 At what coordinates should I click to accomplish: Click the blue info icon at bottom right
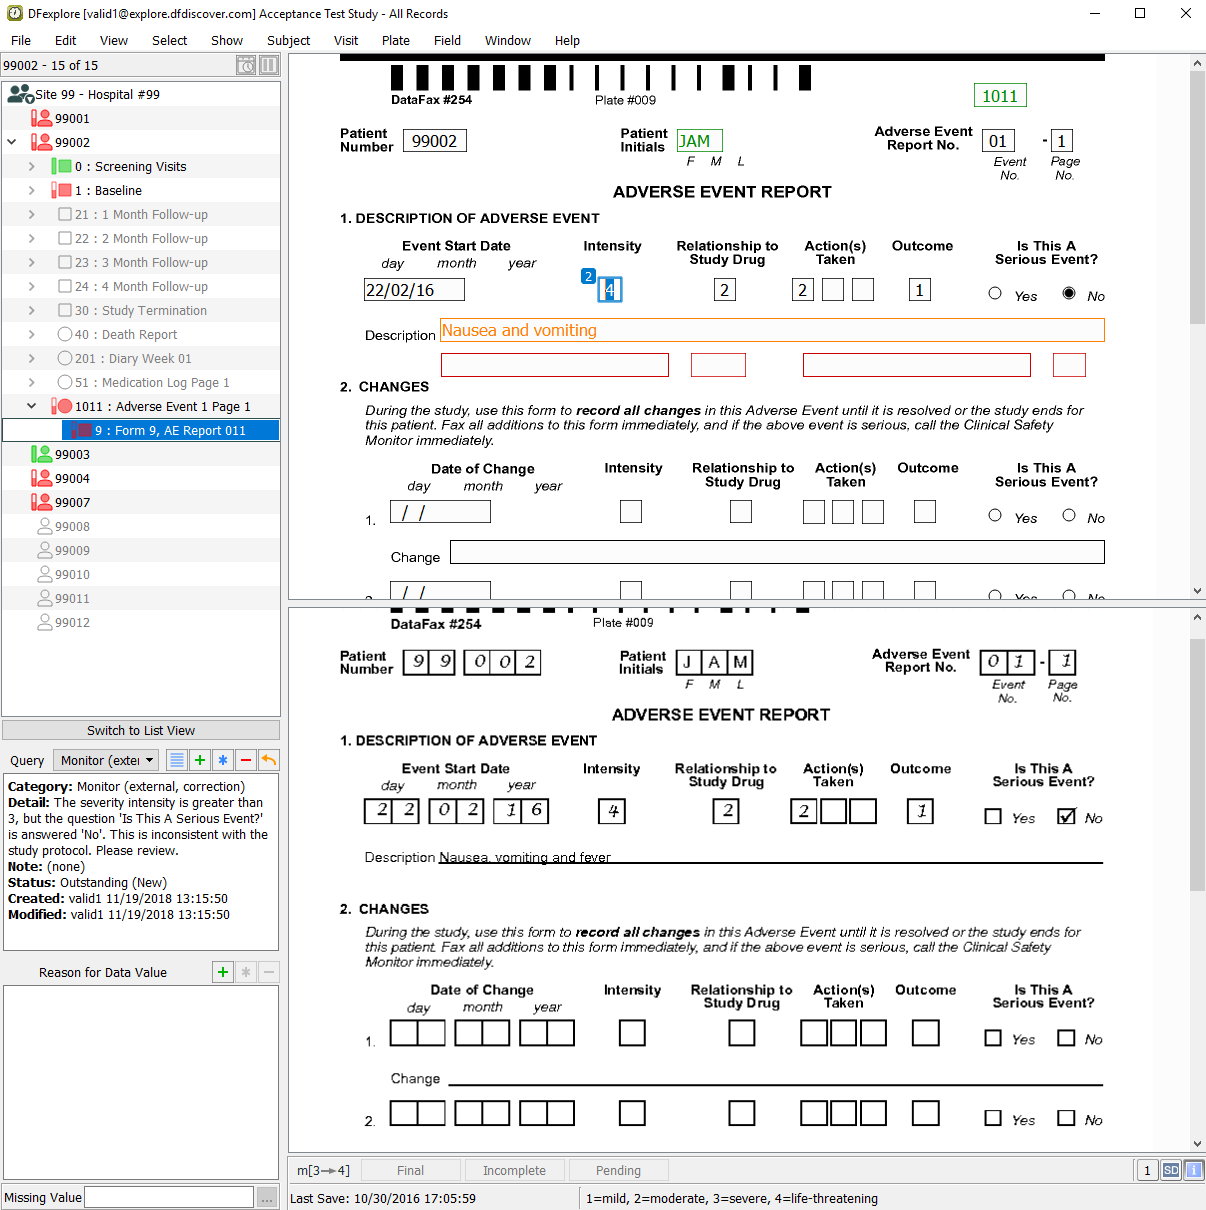coord(1193,1170)
